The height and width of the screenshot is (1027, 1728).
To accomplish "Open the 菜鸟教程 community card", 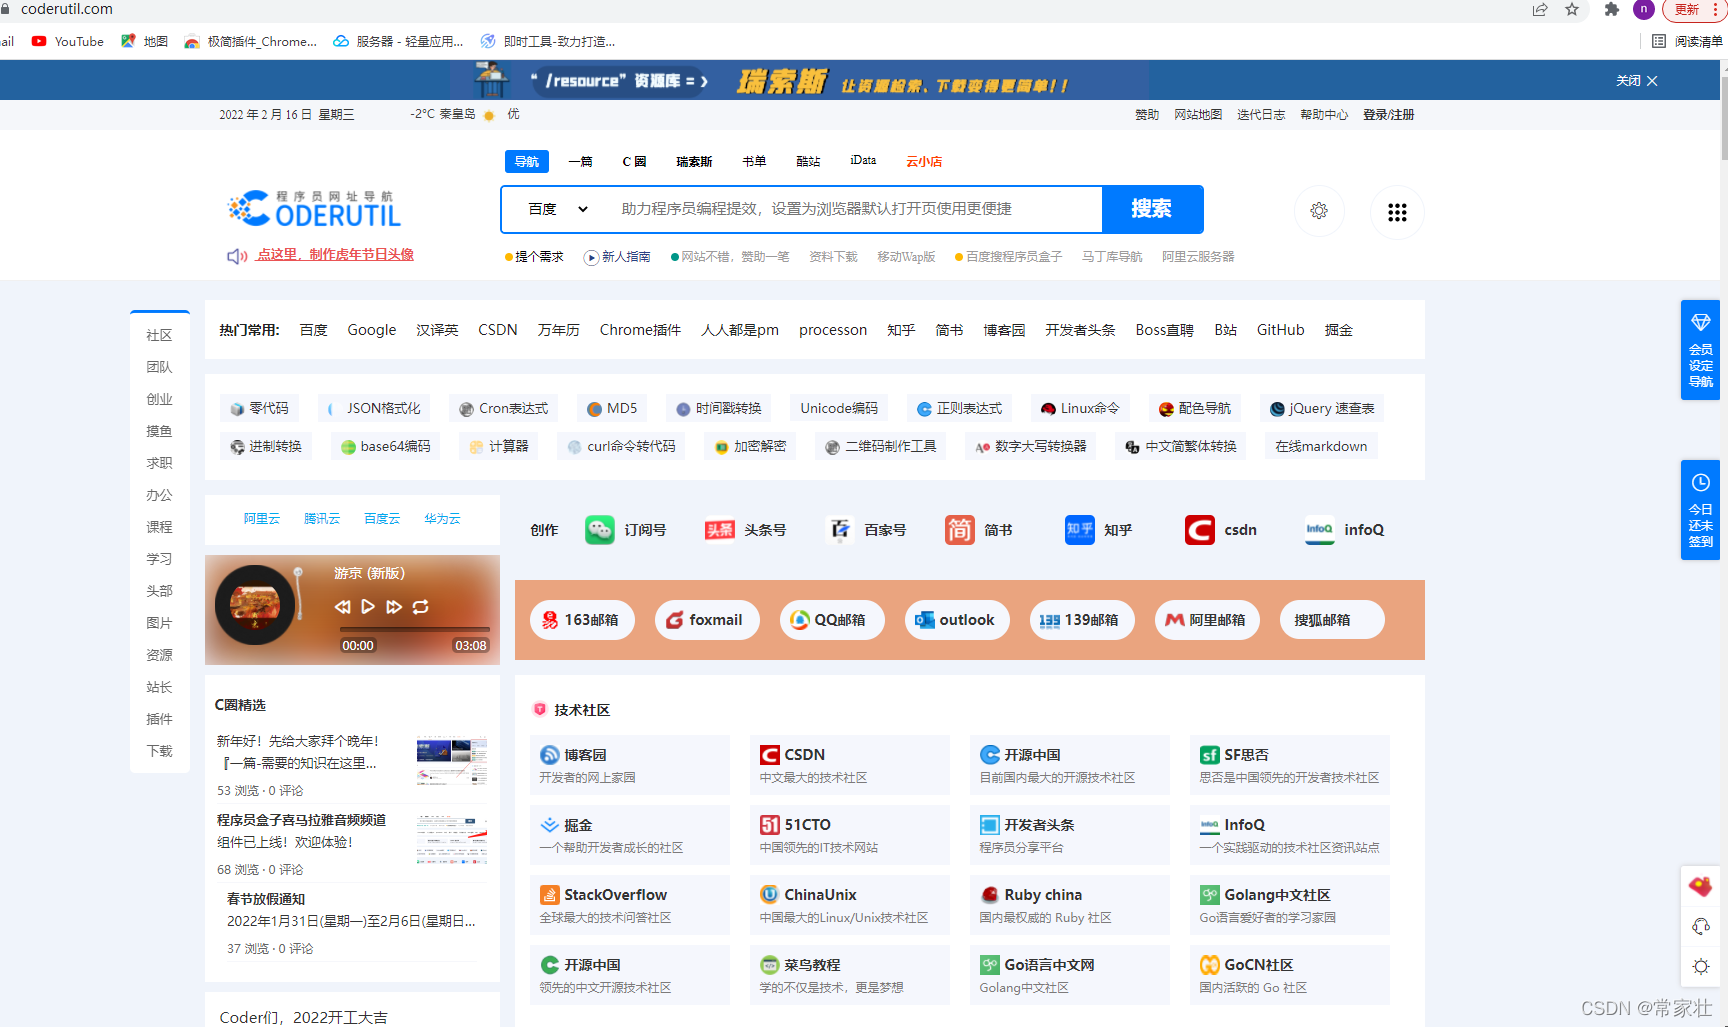I will pyautogui.click(x=850, y=975).
